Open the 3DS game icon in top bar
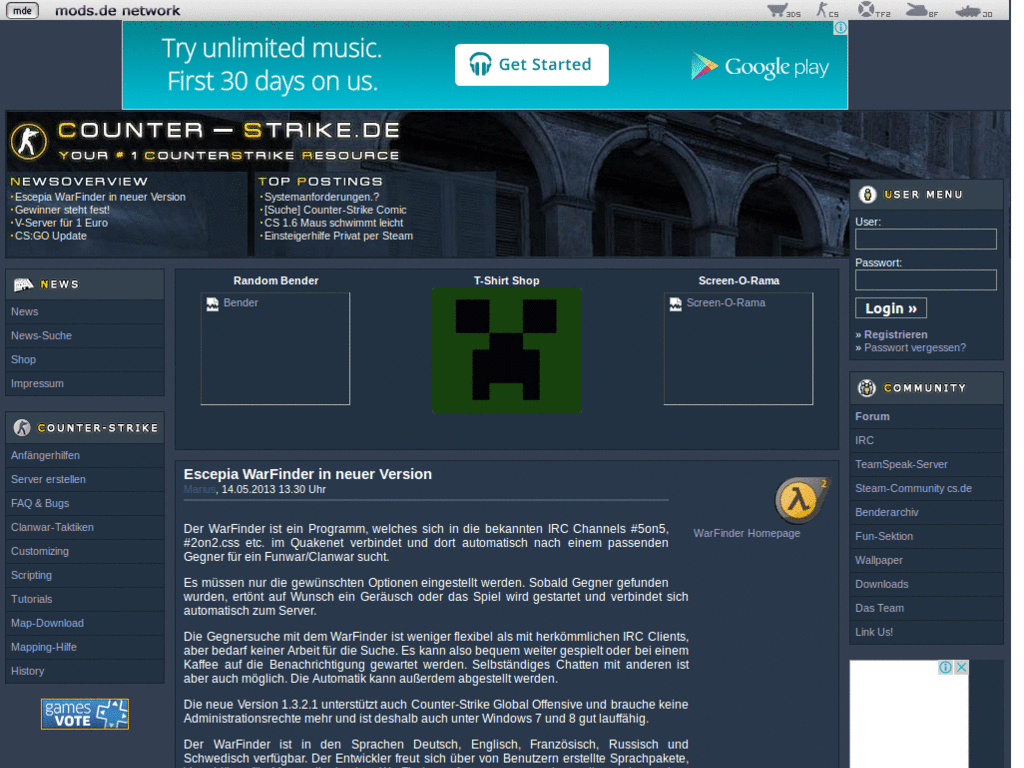This screenshot has height=768, width=1024. coord(784,10)
